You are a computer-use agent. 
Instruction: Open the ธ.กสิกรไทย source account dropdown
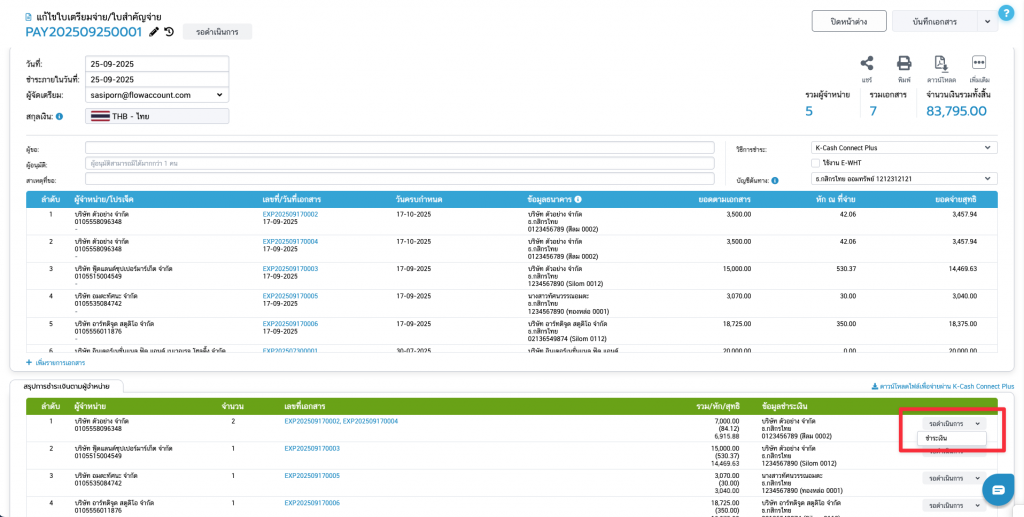point(903,179)
